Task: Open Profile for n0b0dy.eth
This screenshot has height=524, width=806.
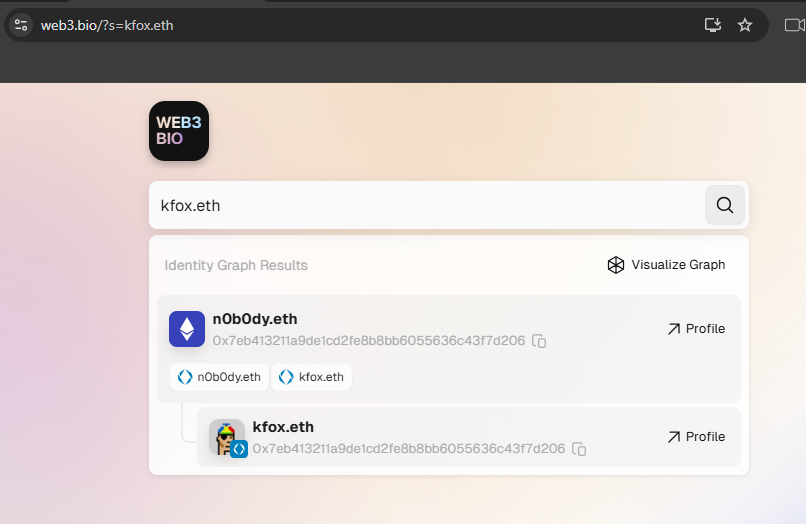Action: [696, 329]
